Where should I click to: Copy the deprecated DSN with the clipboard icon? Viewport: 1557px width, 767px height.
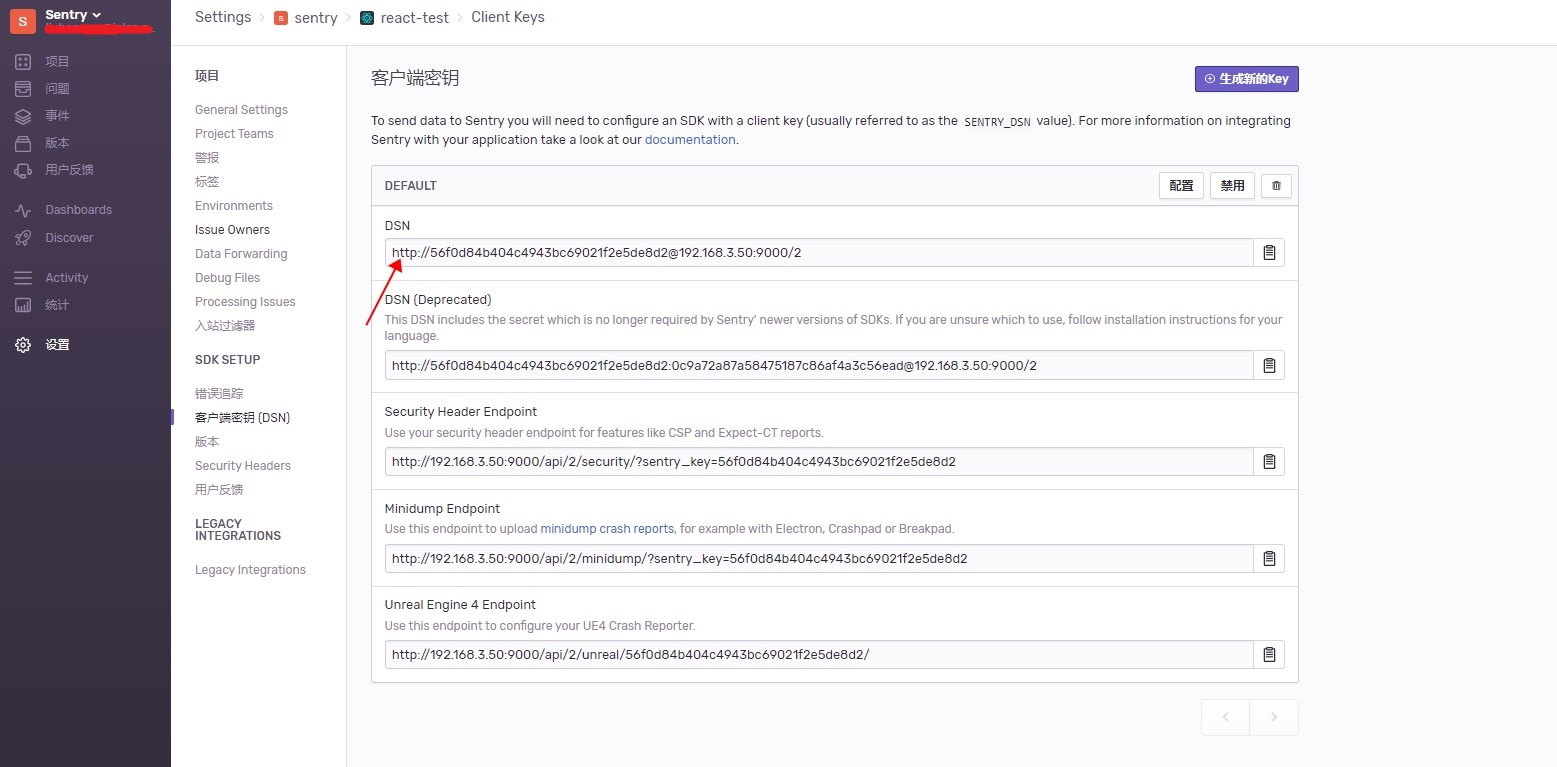[x=1269, y=365]
